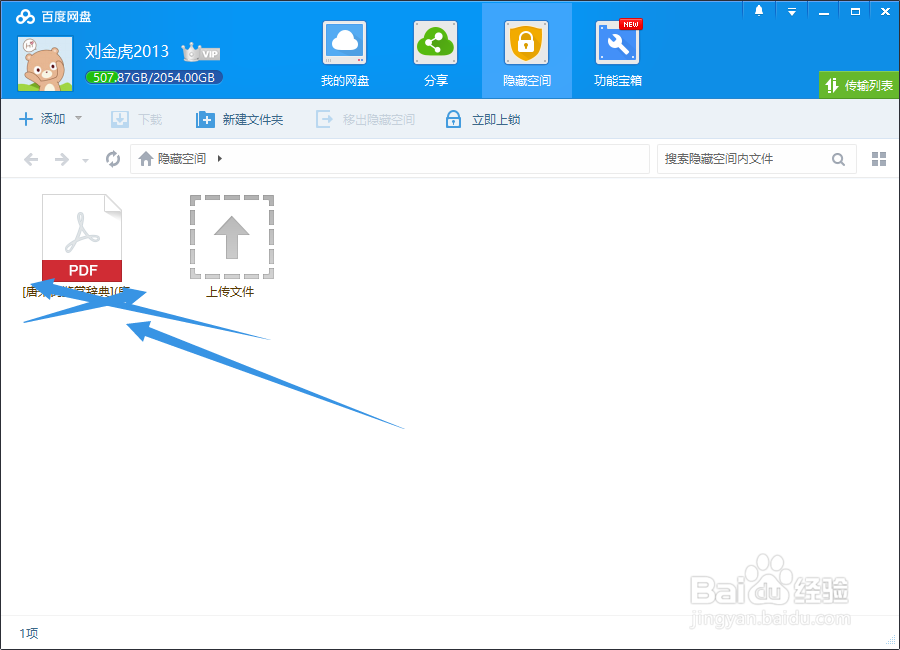Screen dimensions: 900x650
Task: Select the PDF file thumbnail
Action: pyautogui.click(x=82, y=238)
